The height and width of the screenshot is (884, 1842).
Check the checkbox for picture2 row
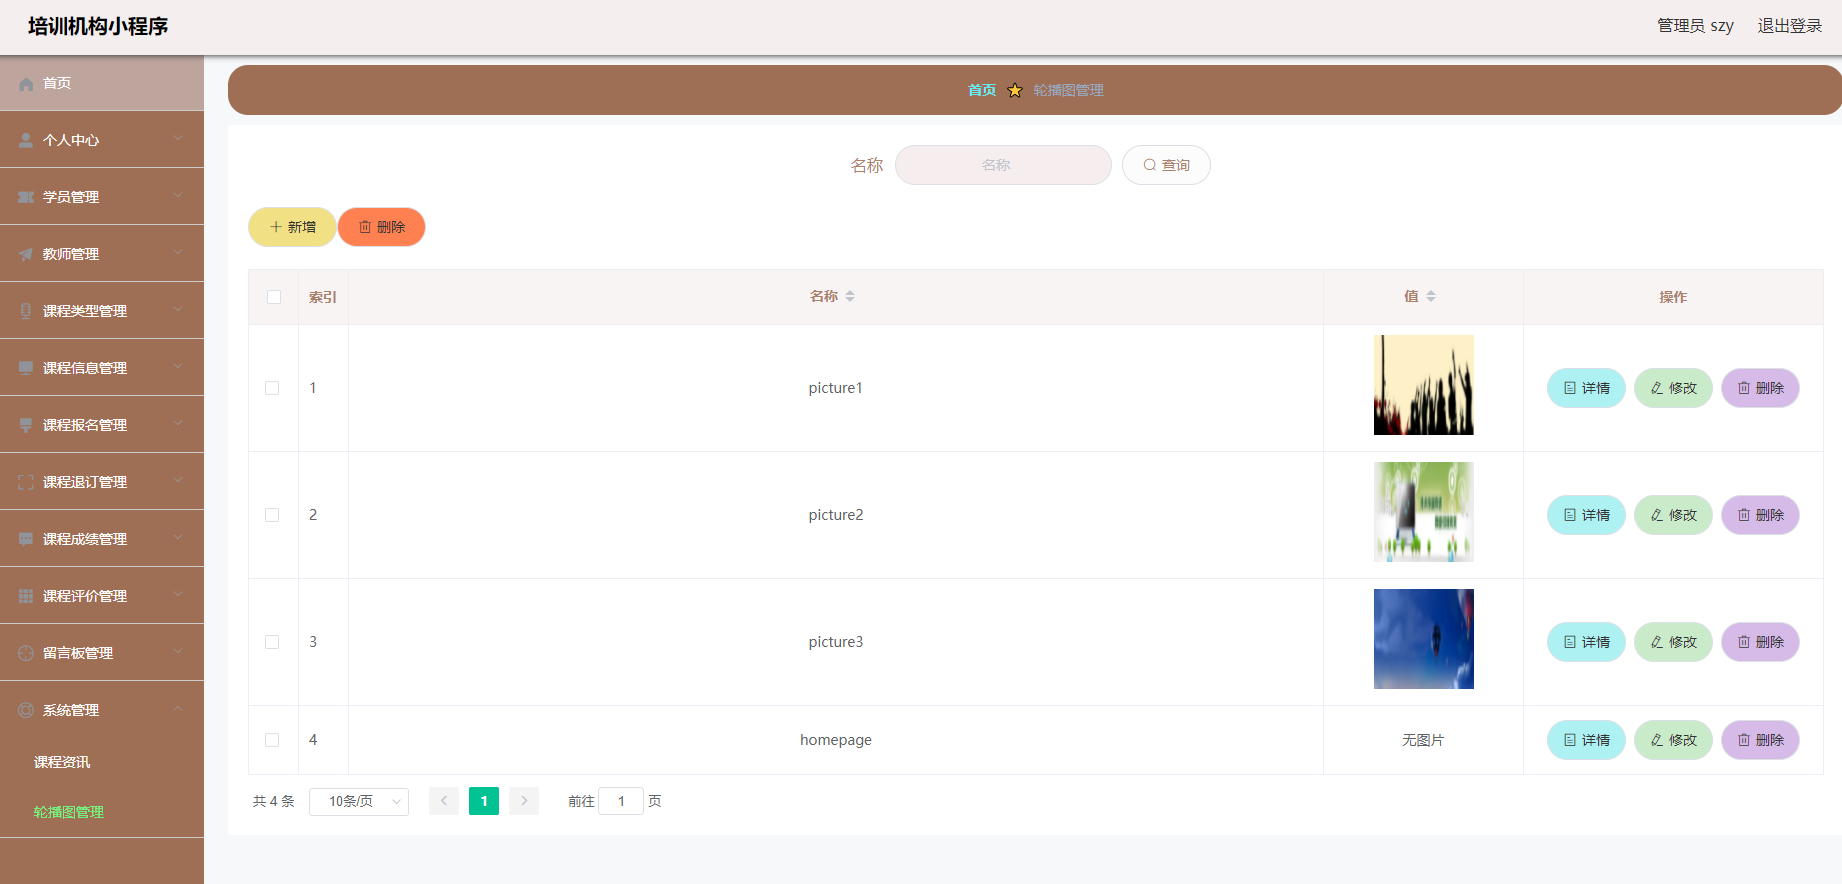(272, 515)
